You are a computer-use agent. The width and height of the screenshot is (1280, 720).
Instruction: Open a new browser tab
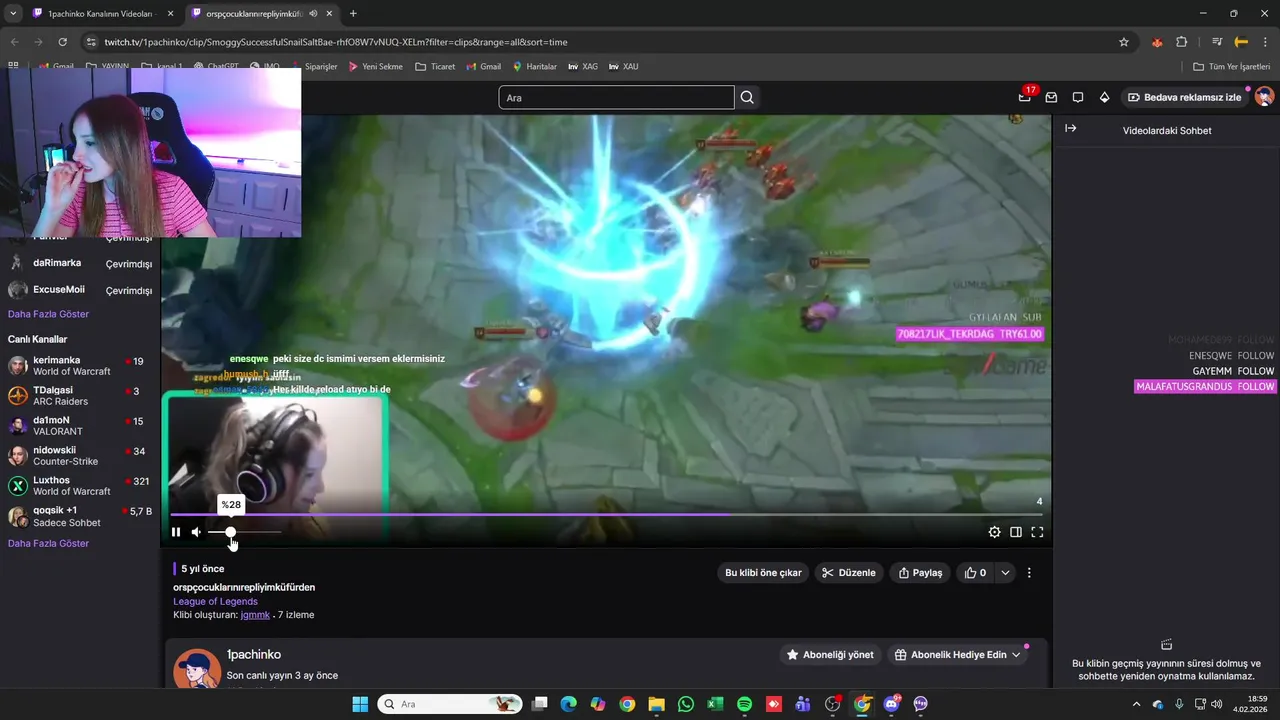click(x=353, y=13)
